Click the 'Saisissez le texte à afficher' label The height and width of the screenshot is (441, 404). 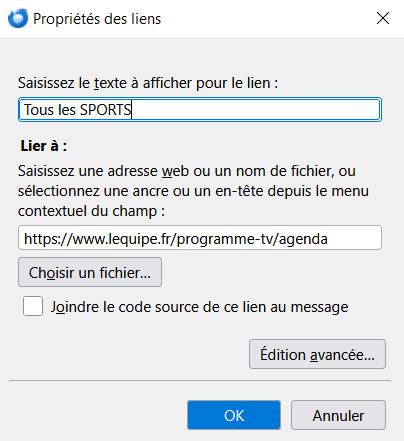point(148,83)
